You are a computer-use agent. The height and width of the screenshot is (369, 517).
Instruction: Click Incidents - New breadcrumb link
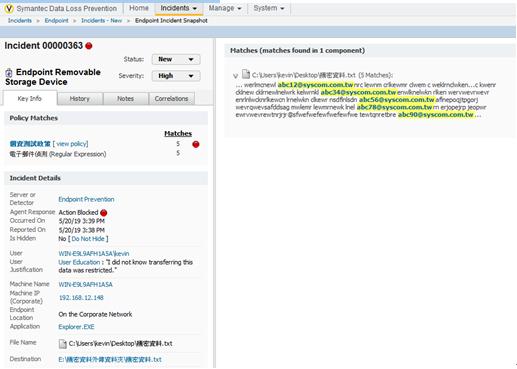[101, 21]
